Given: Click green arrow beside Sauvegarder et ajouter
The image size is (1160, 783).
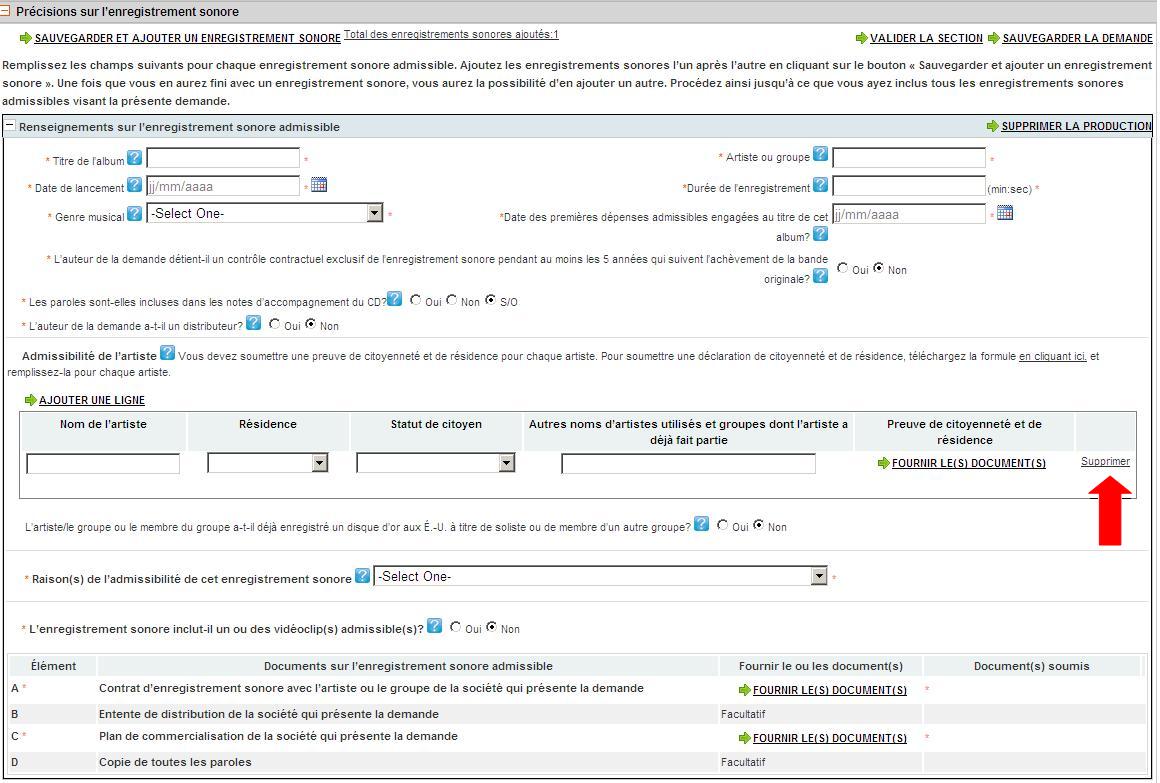Looking at the screenshot, I should click(x=26, y=38).
